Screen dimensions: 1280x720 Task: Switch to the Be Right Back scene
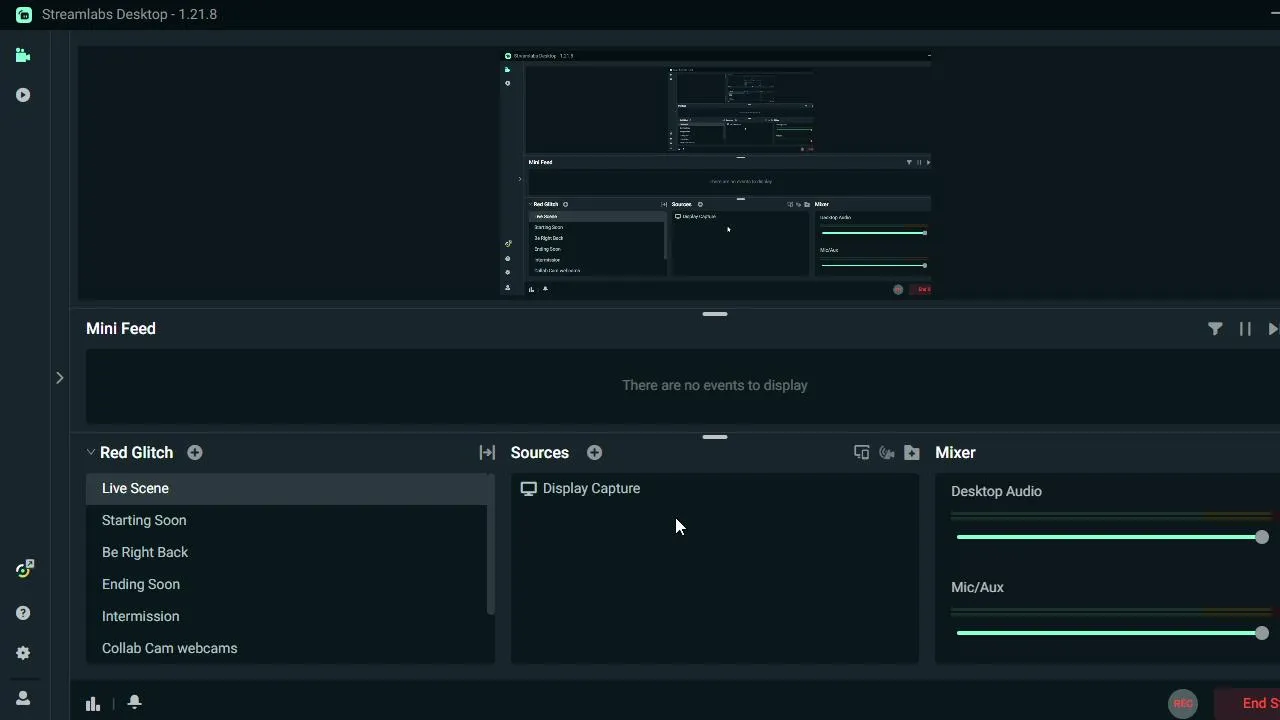click(x=286, y=553)
